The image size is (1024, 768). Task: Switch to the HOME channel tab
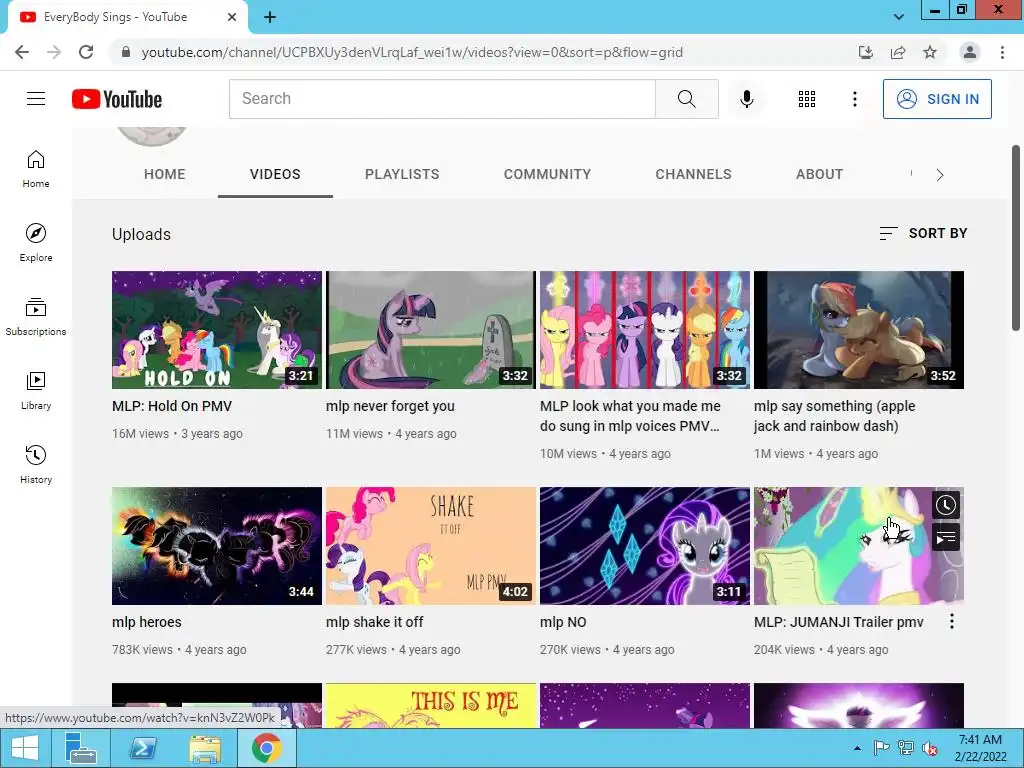pos(165,174)
